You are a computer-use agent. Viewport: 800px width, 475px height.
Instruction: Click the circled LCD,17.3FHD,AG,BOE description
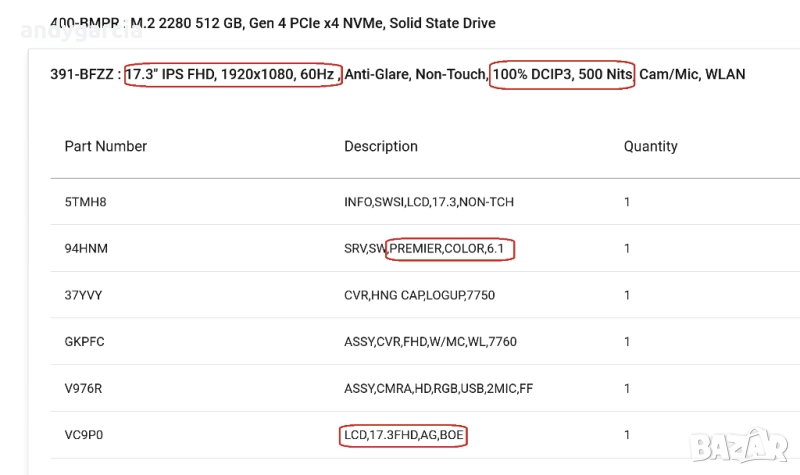[403, 435]
